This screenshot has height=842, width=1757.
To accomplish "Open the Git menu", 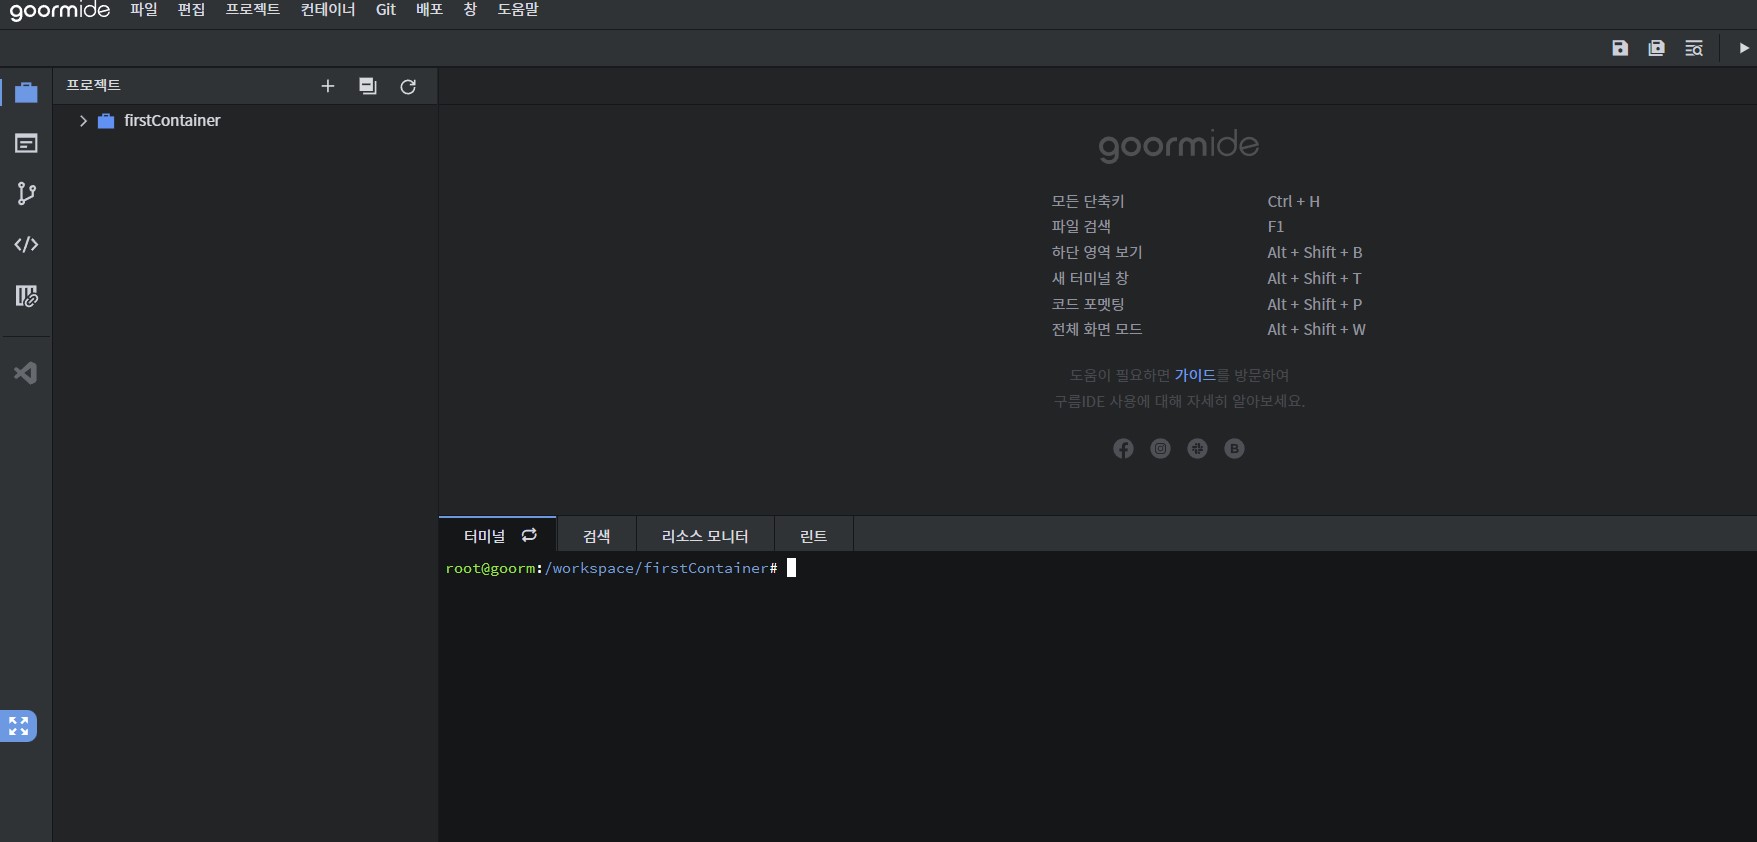I will coord(386,10).
